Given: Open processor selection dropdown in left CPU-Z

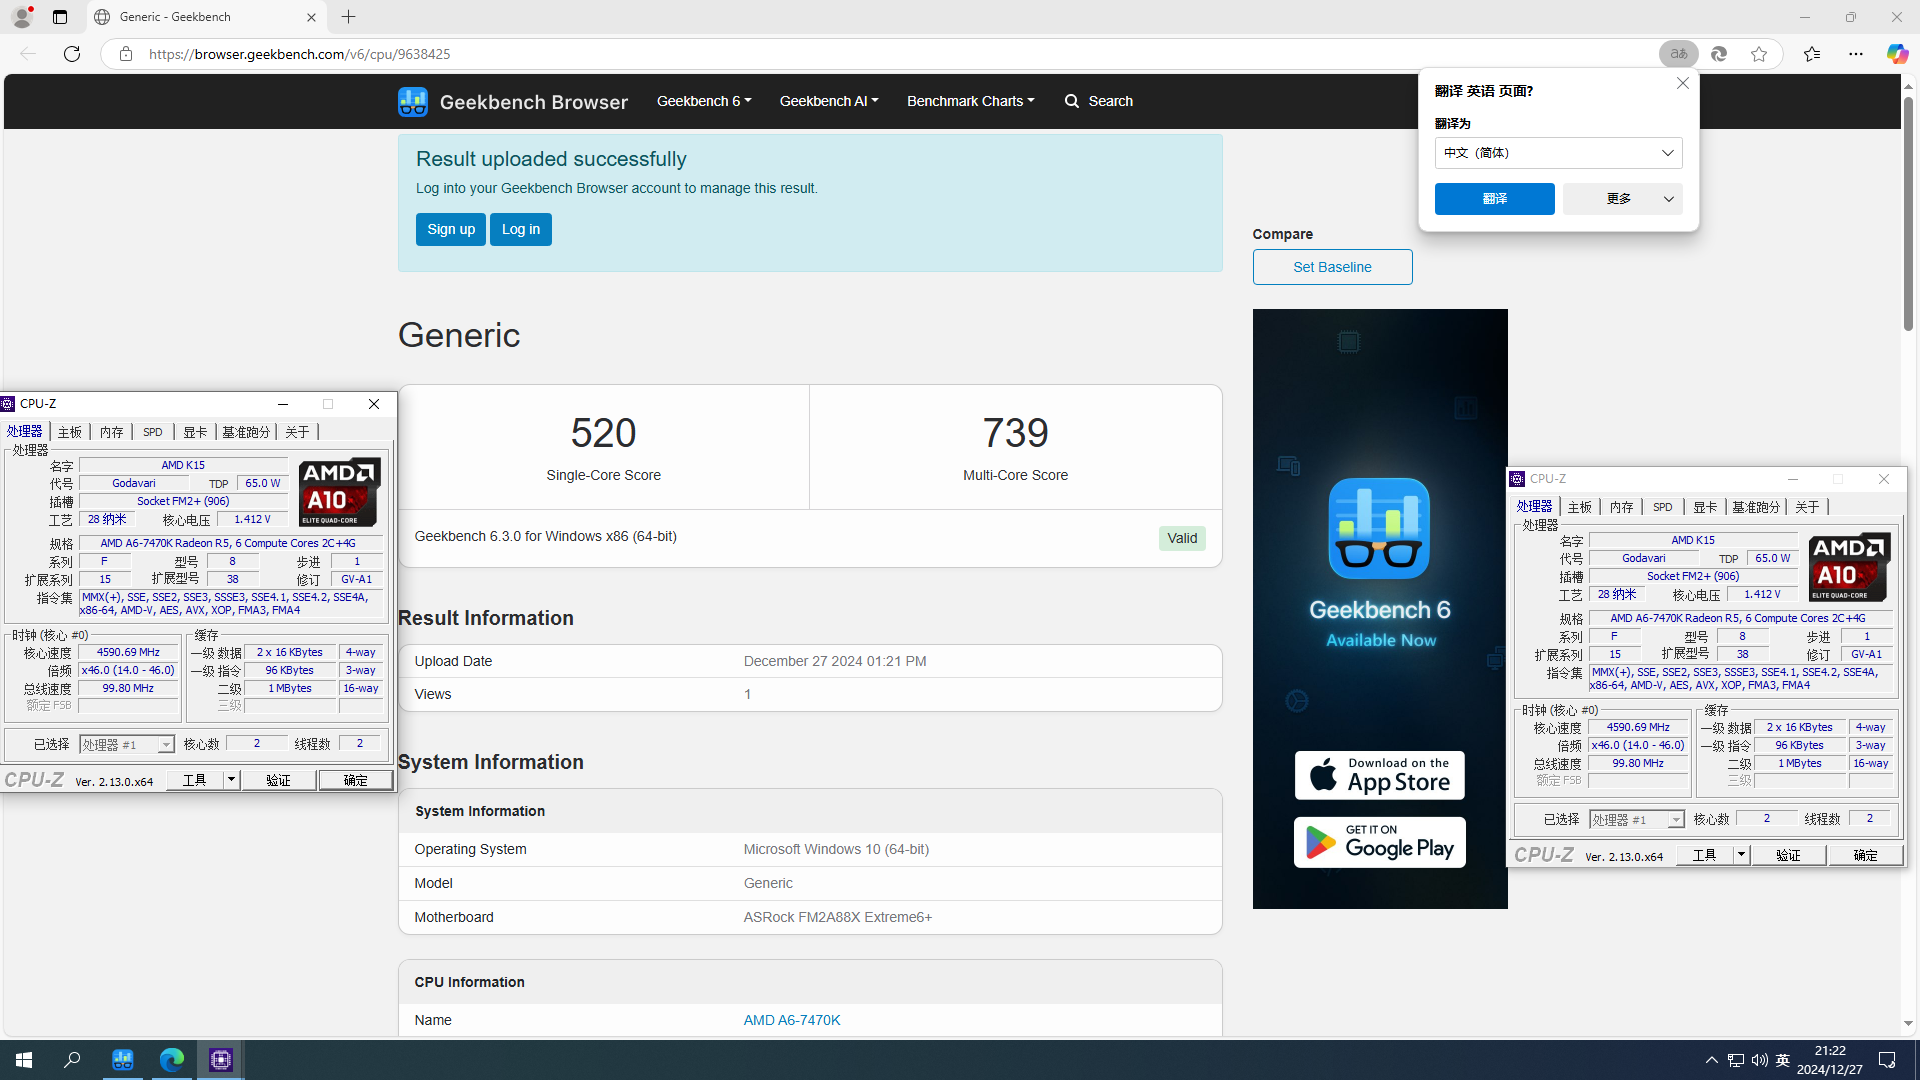Looking at the screenshot, I should tap(166, 745).
